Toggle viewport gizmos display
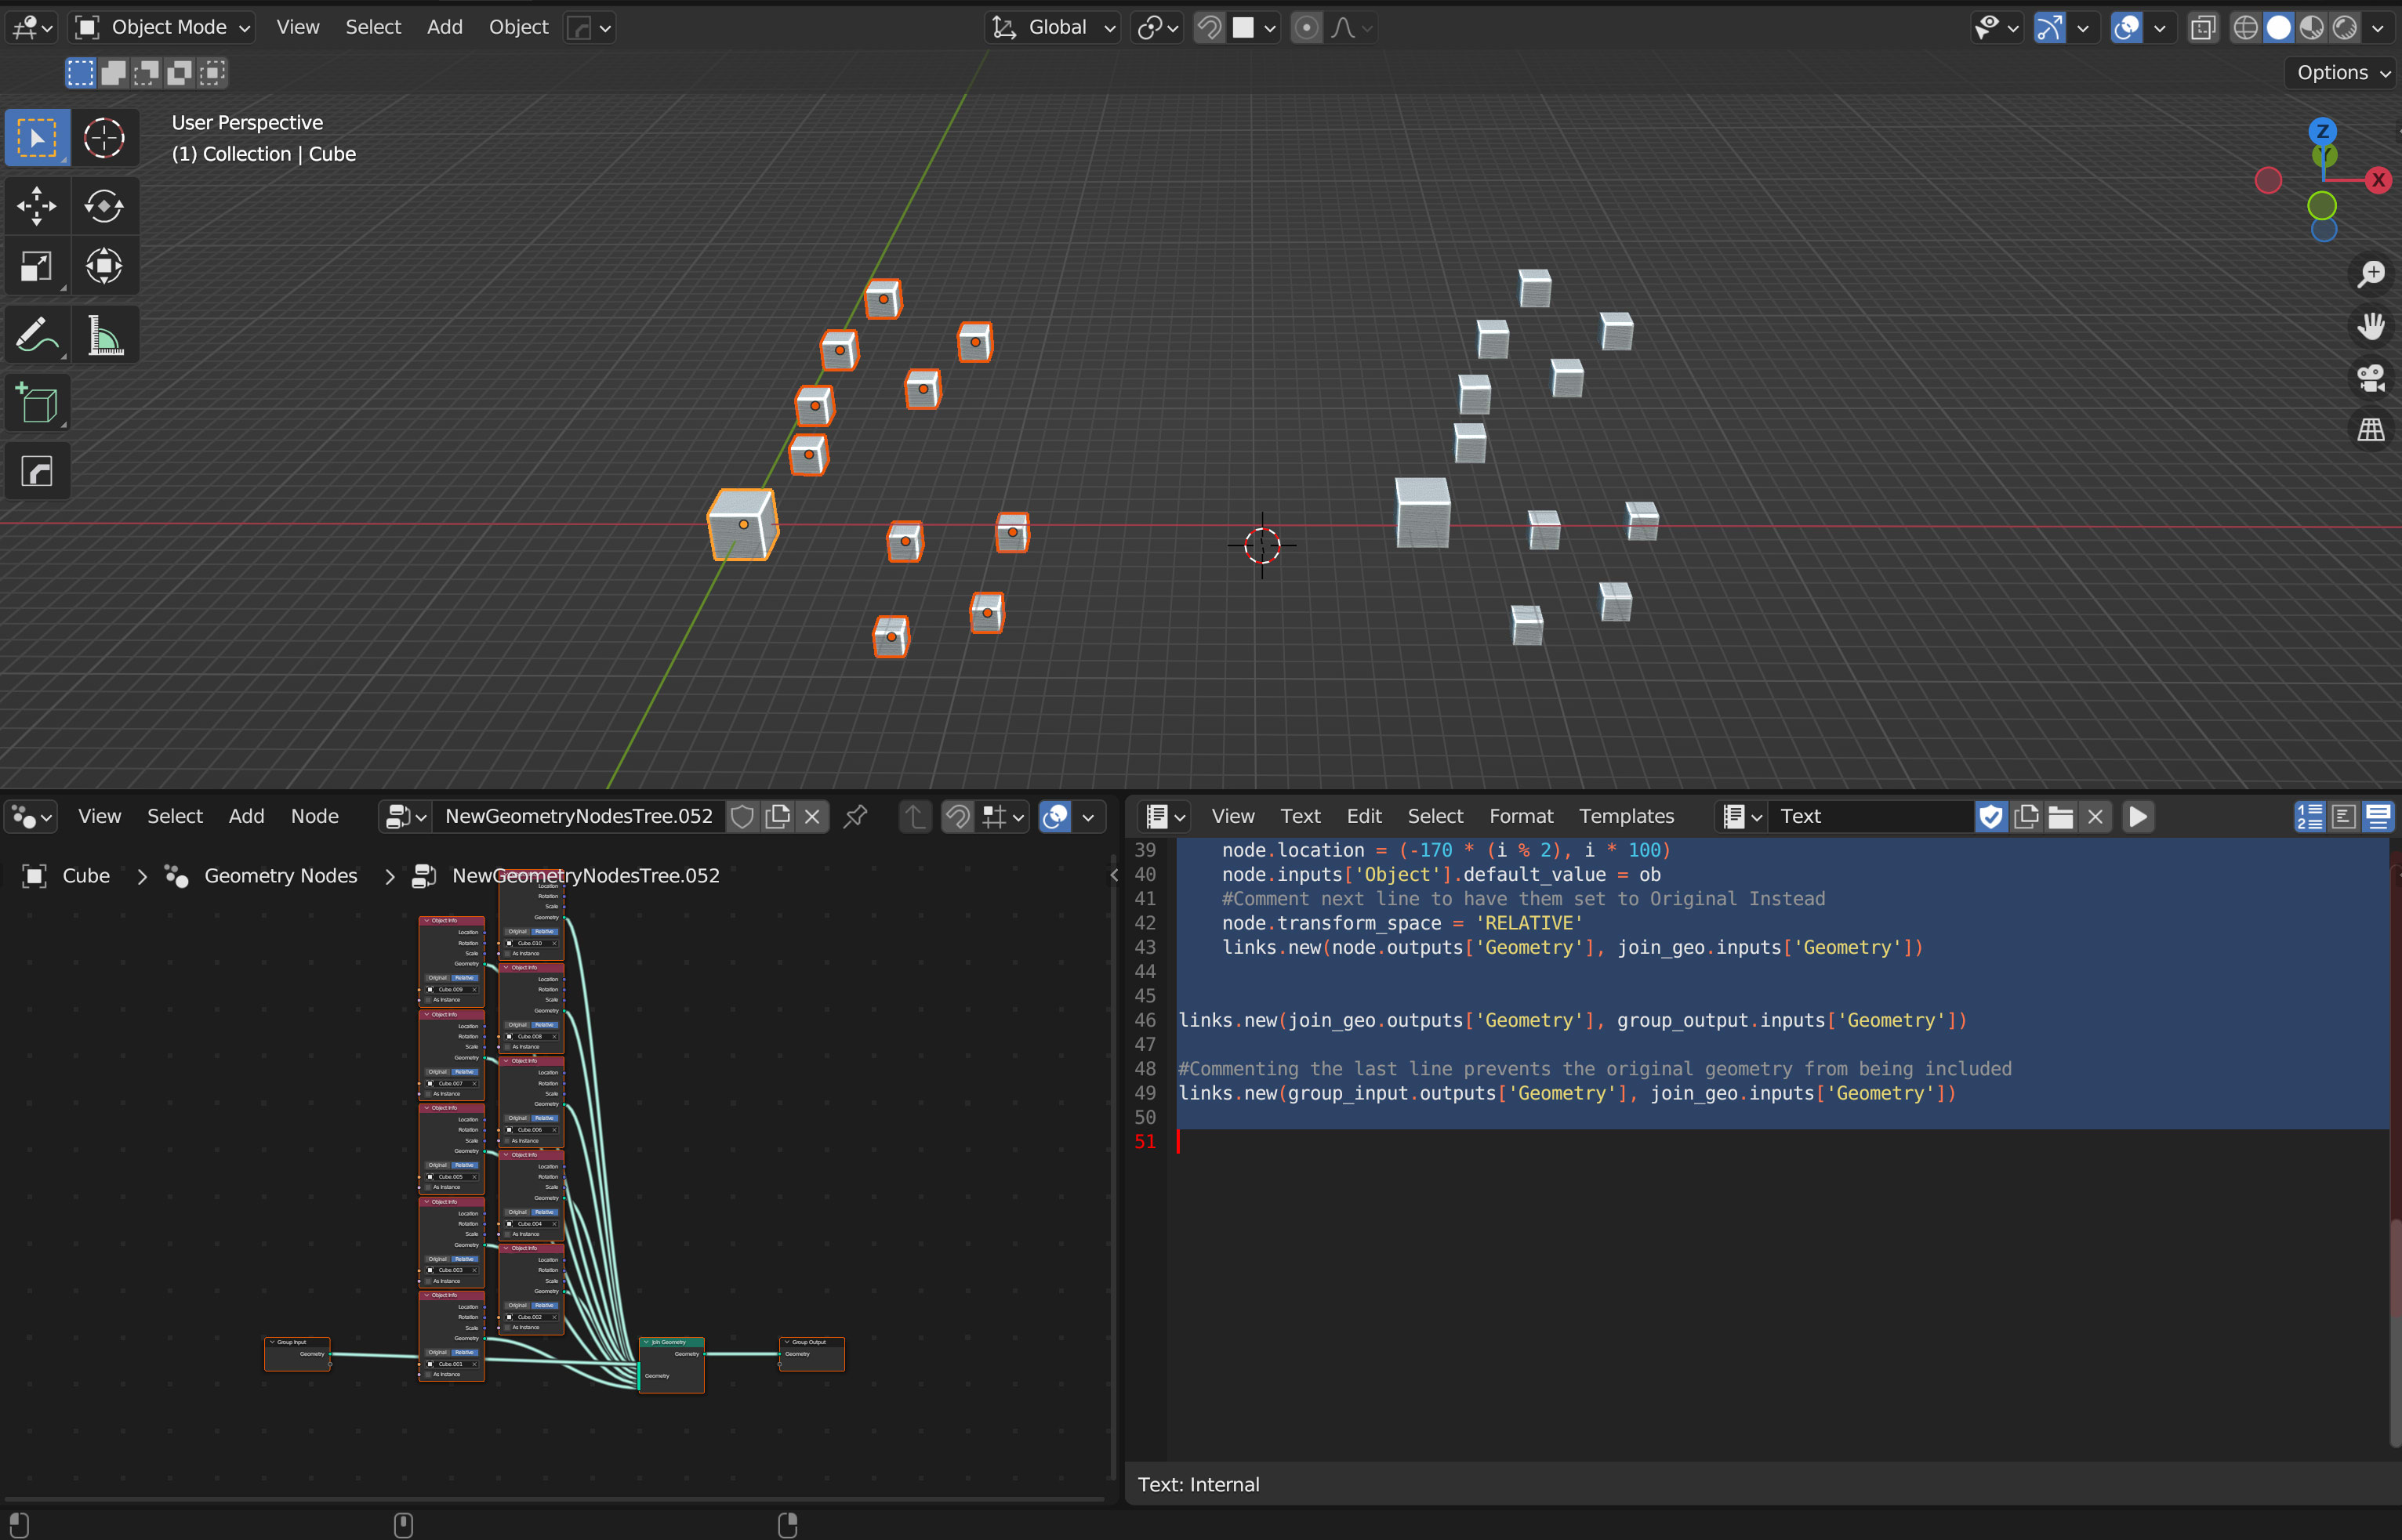Image resolution: width=2402 pixels, height=1540 pixels. [x=2050, y=27]
